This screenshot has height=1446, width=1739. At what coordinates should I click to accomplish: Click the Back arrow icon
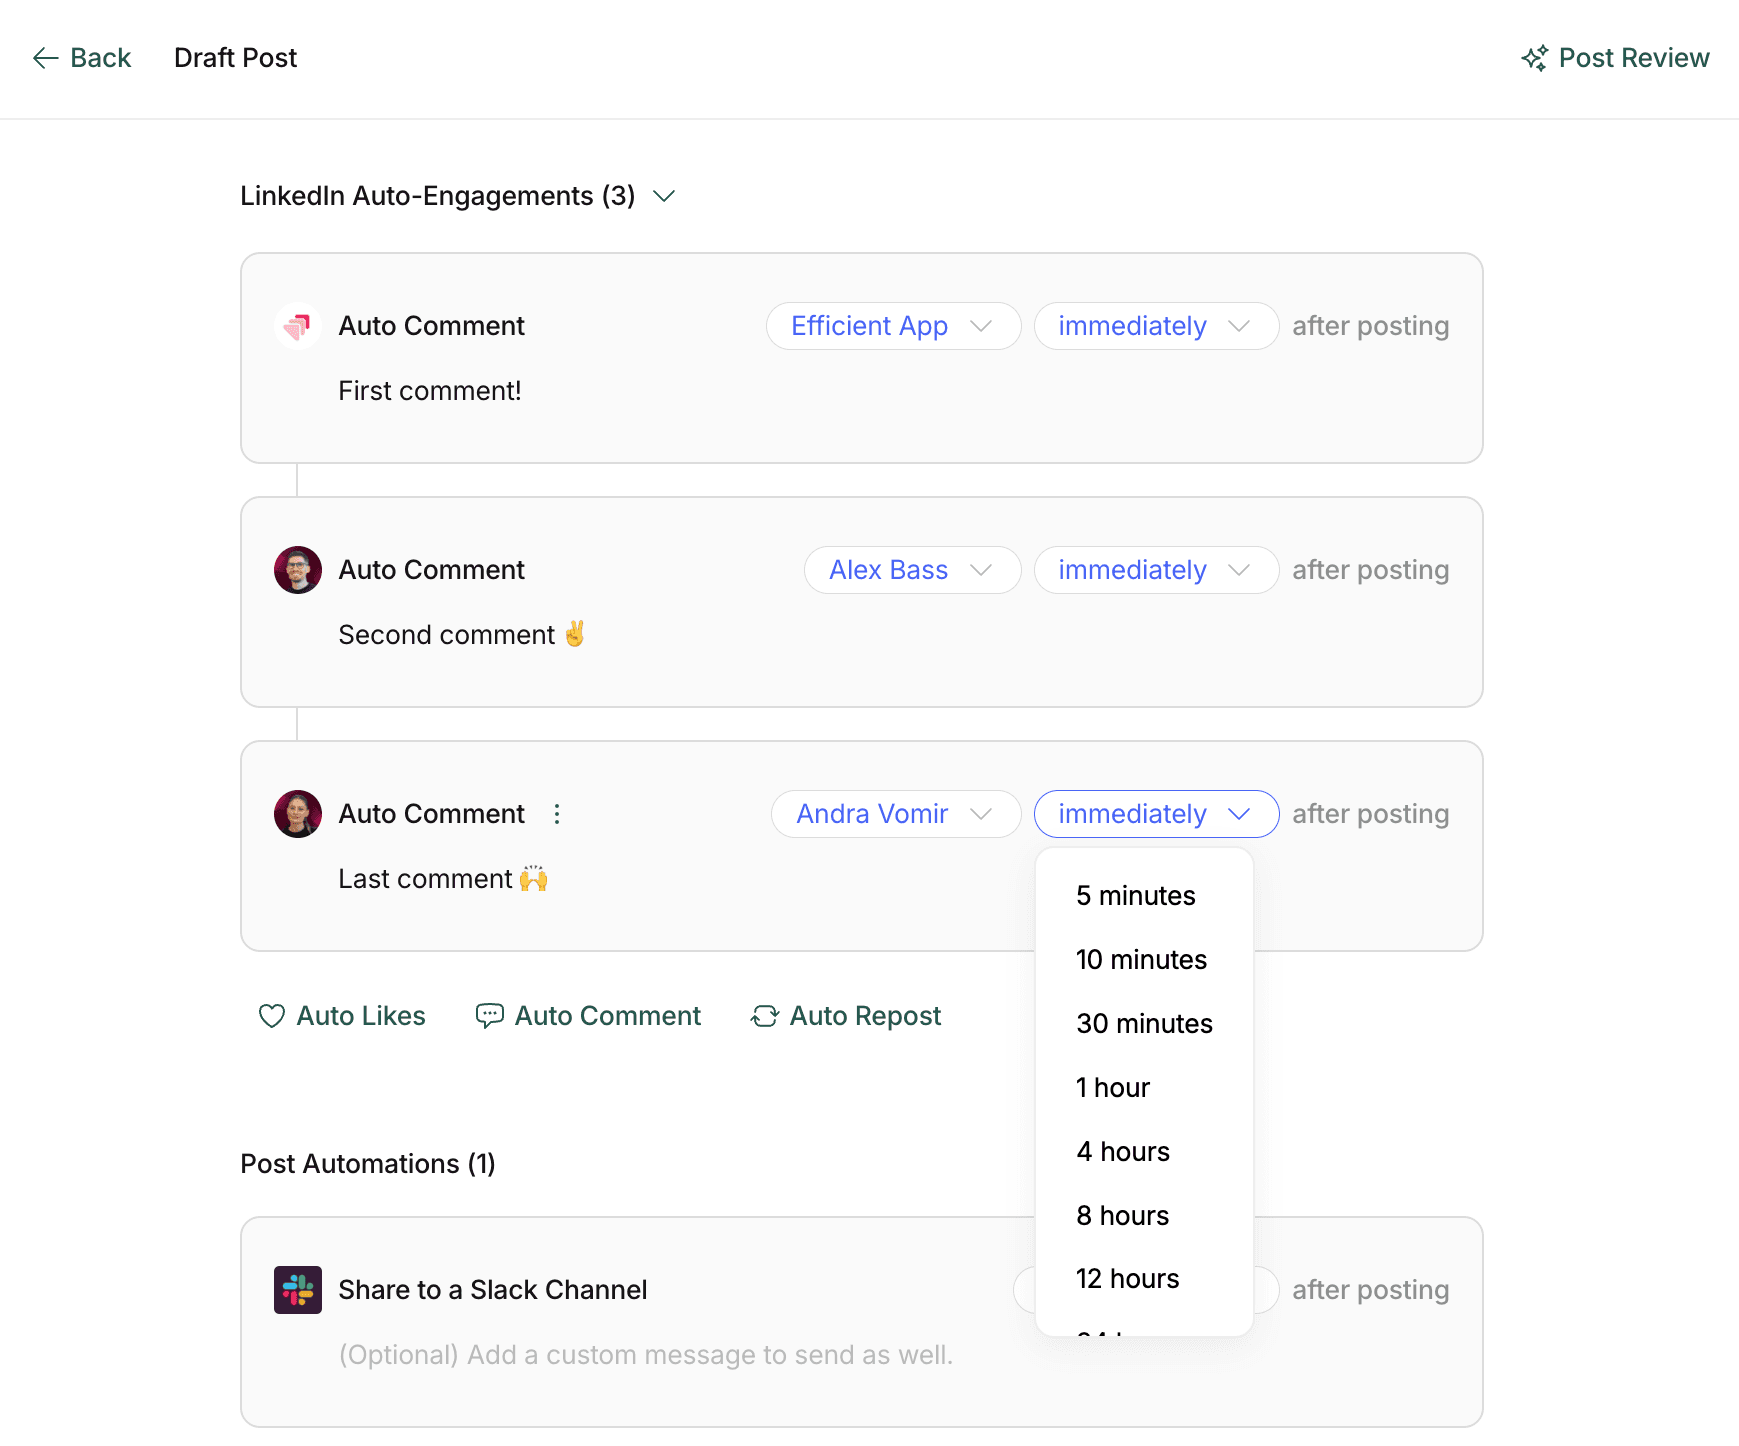[x=46, y=58]
